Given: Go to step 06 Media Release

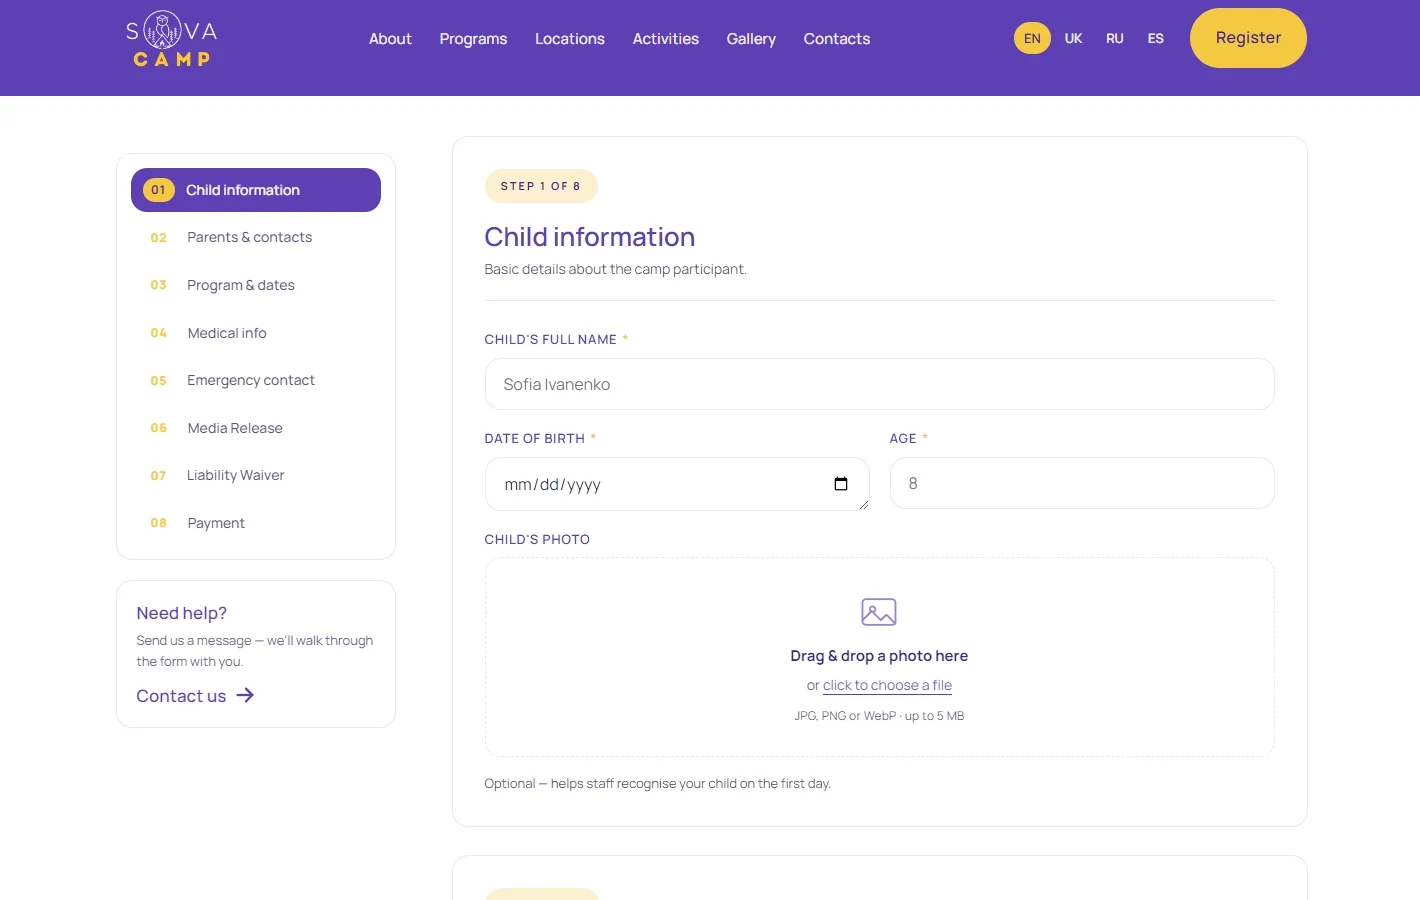Looking at the screenshot, I should coord(256,428).
